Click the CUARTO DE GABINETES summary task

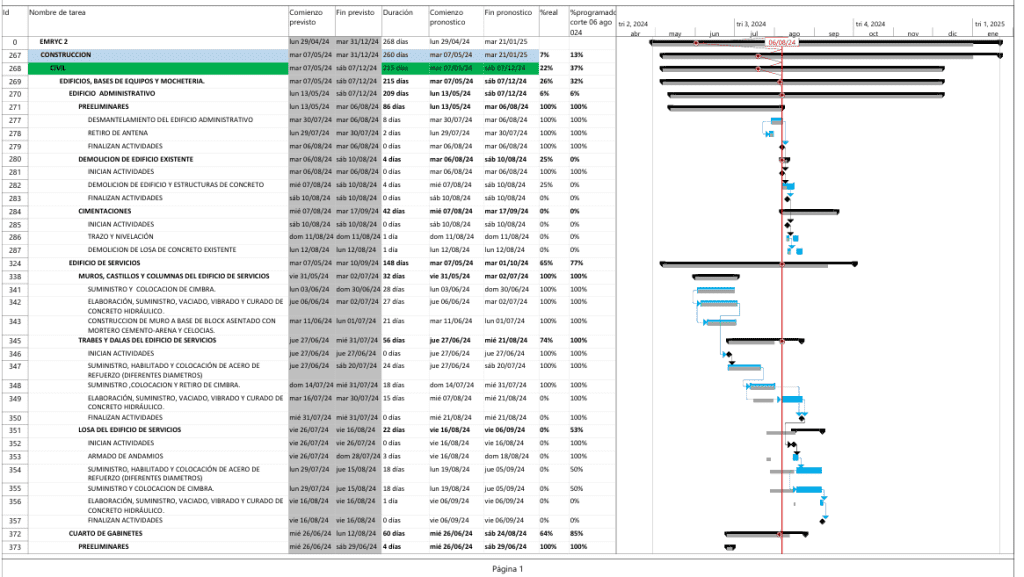click(105, 534)
